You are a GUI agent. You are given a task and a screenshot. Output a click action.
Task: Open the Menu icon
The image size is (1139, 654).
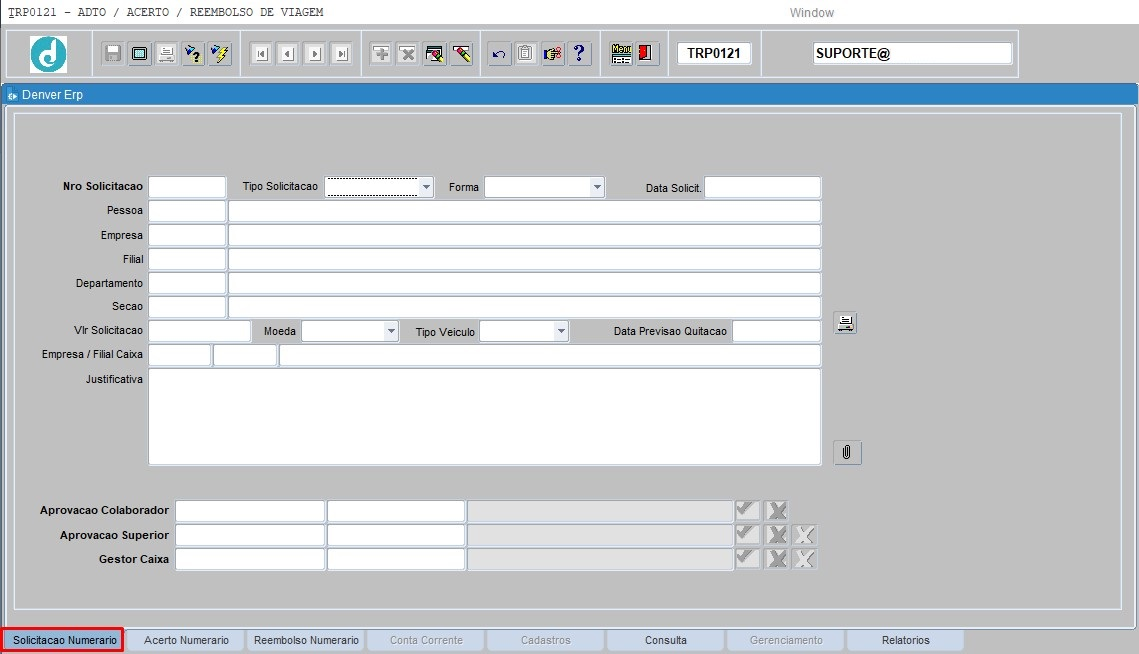click(x=621, y=54)
